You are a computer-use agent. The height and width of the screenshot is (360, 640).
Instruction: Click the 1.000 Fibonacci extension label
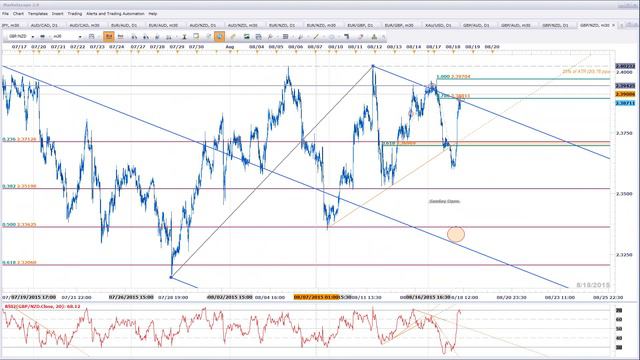point(453,76)
